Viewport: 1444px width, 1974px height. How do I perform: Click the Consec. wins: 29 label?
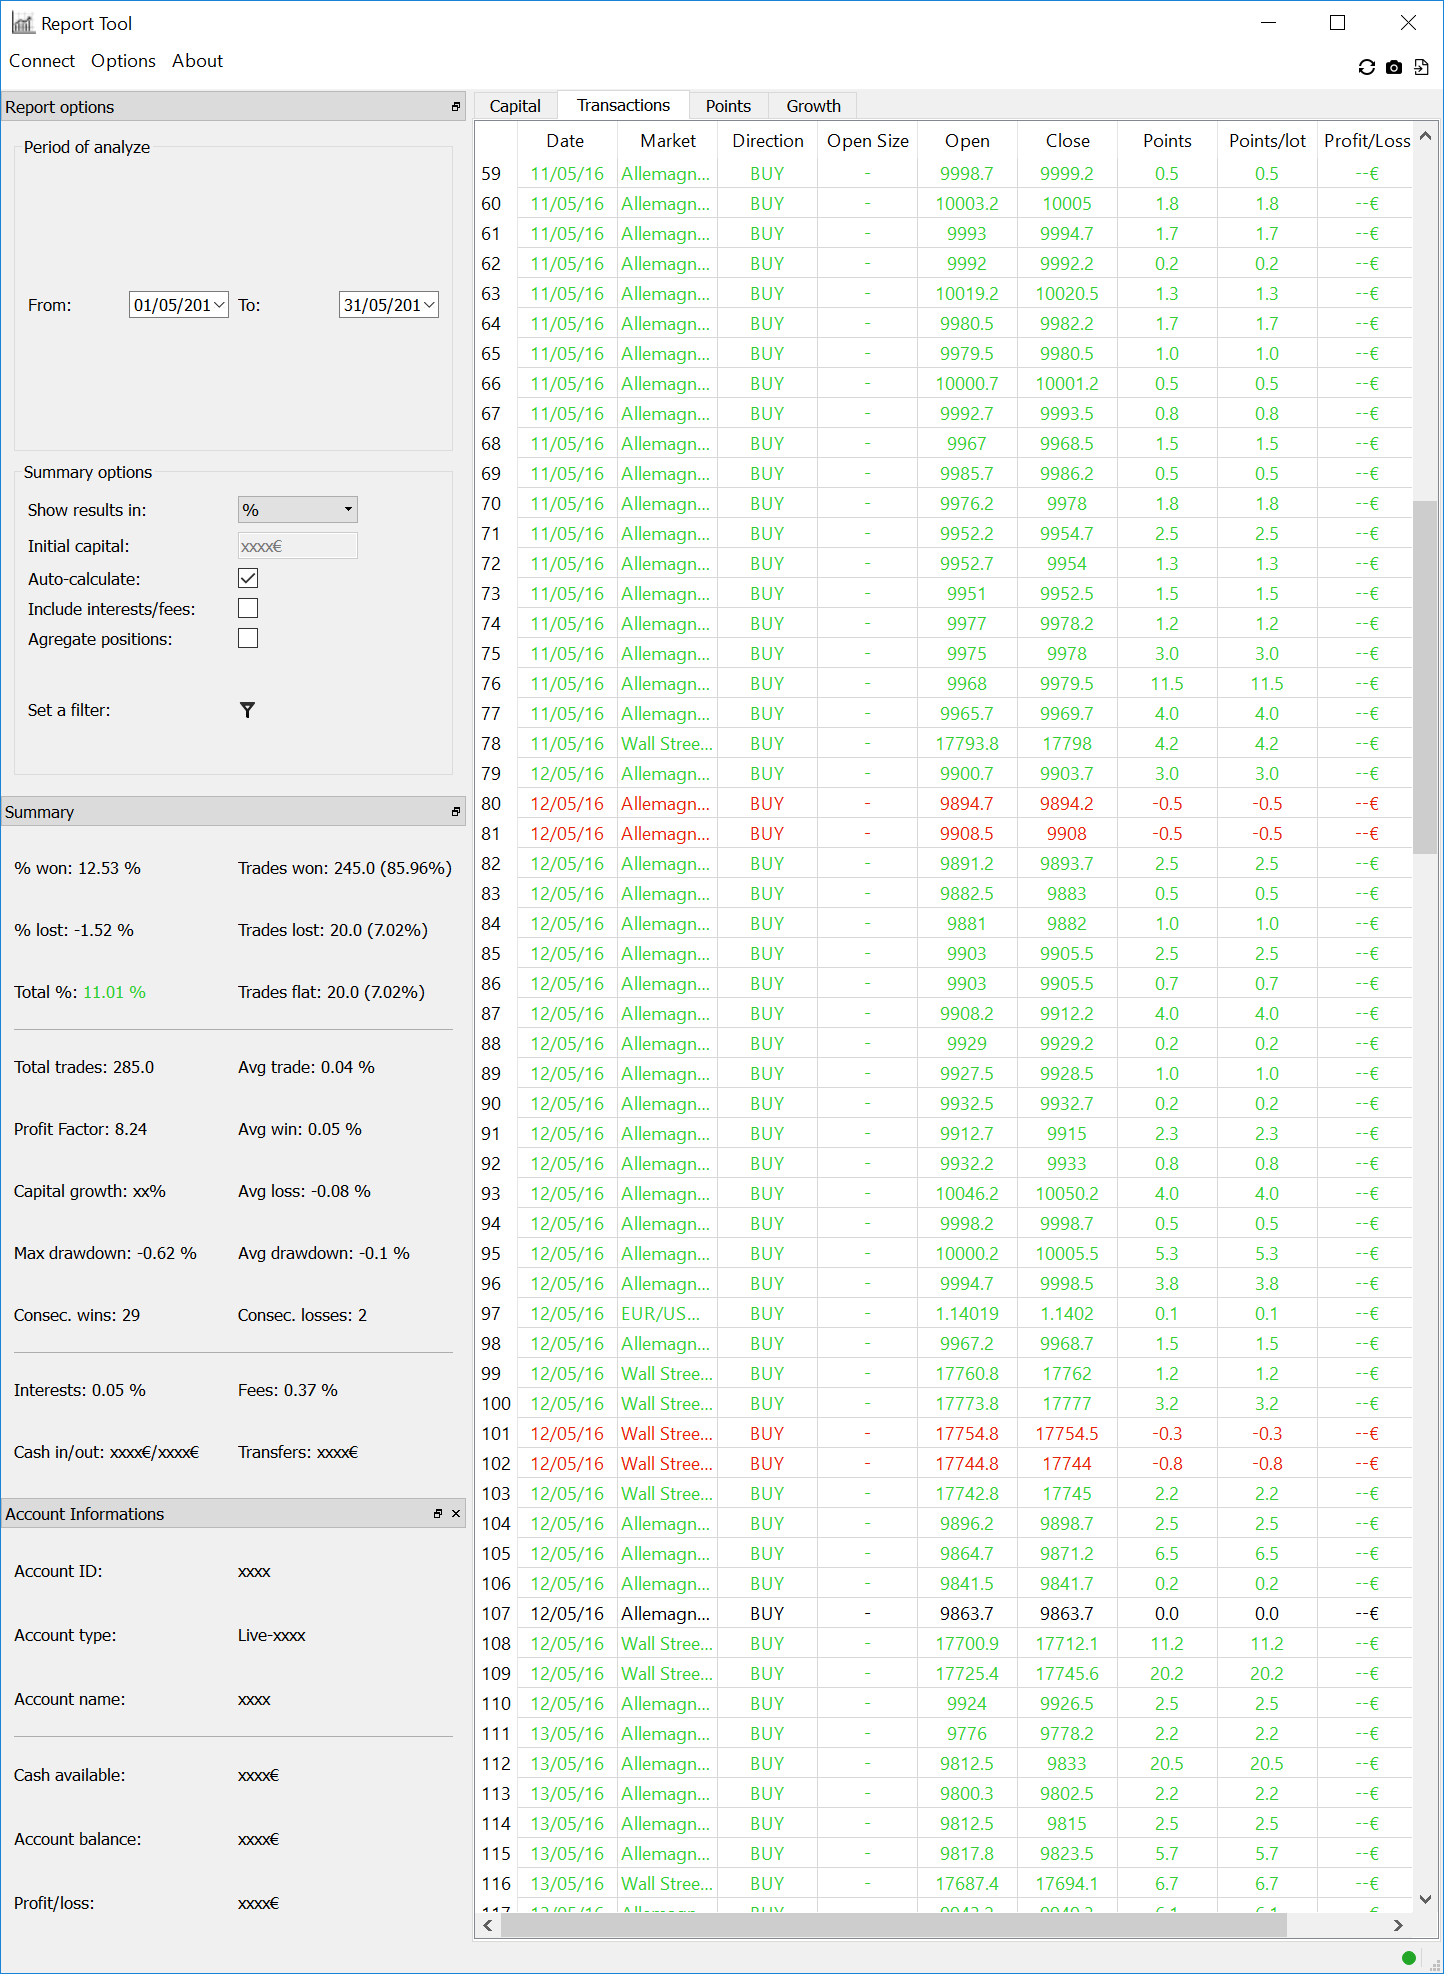(77, 1315)
